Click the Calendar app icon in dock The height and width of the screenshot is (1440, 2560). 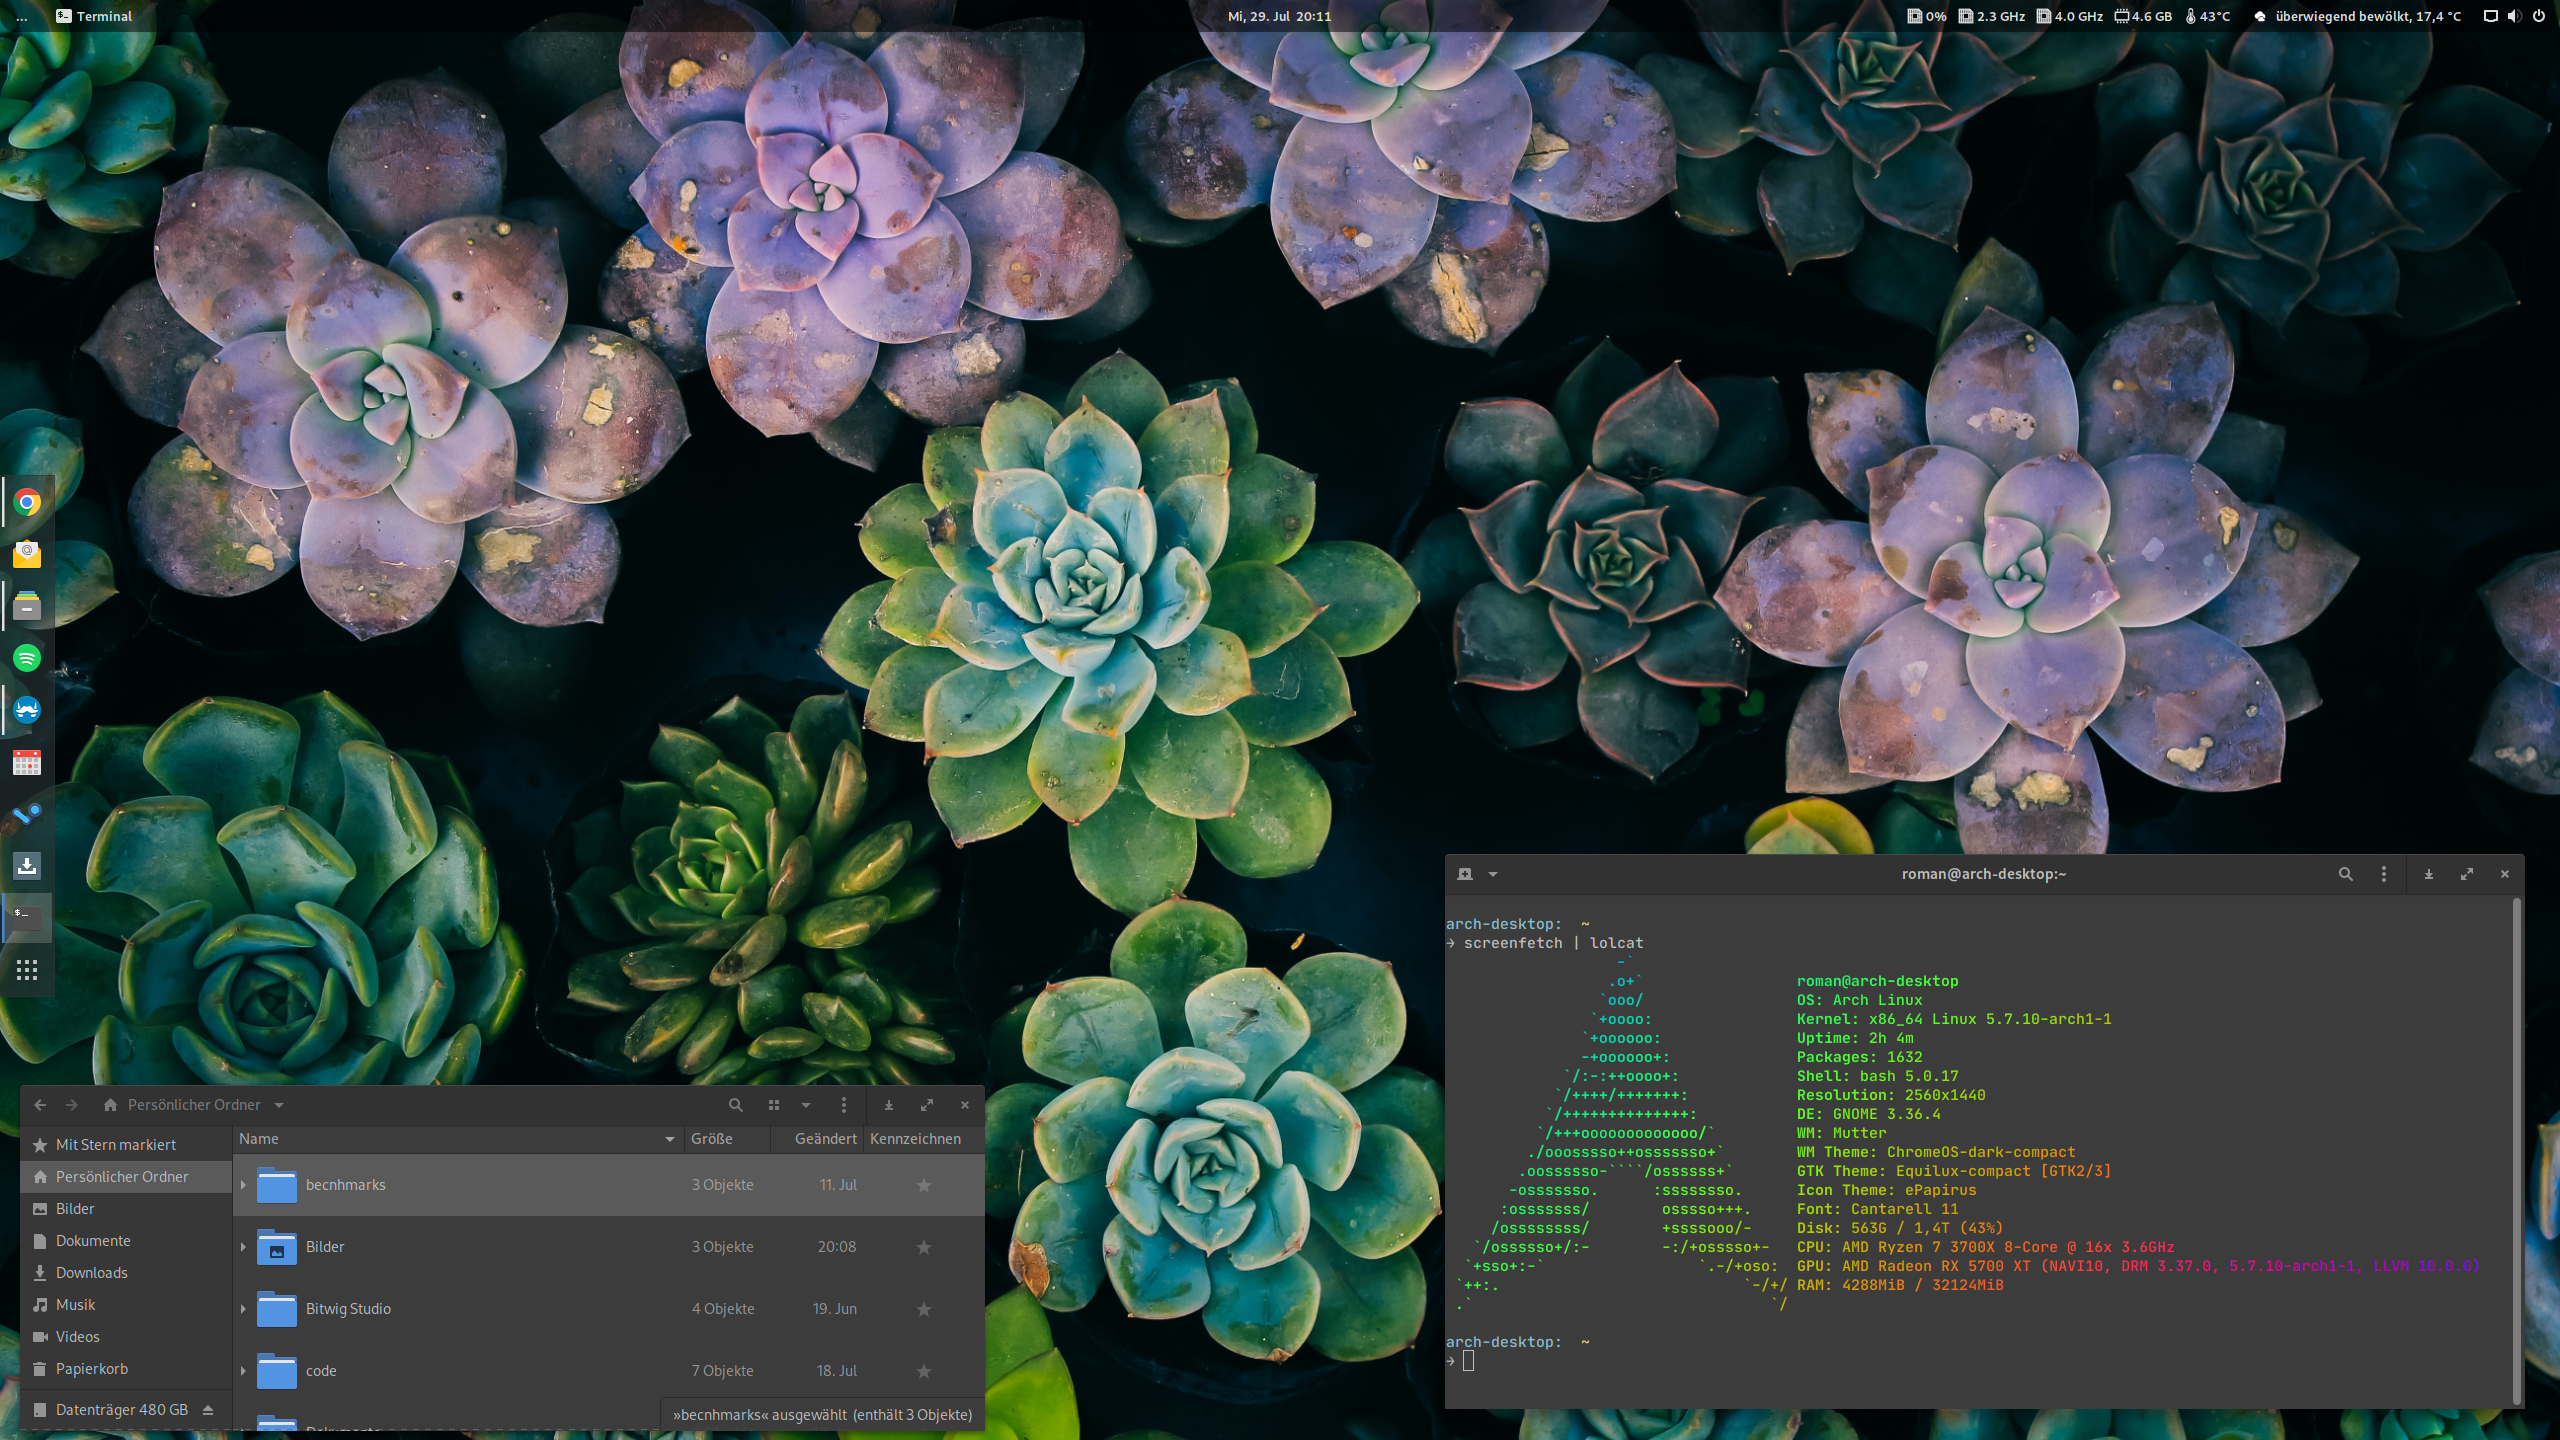coord(26,761)
